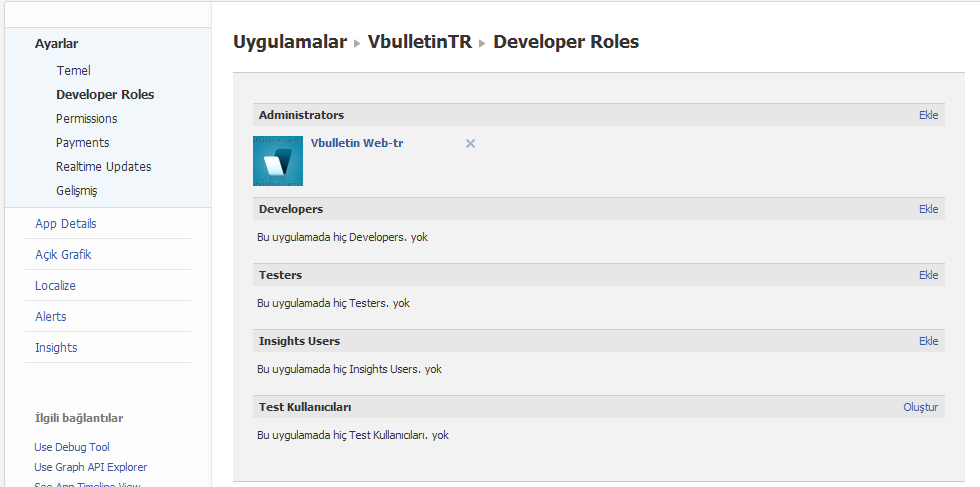Expand the App Details section
The height and width of the screenshot is (487, 980).
click(x=65, y=224)
